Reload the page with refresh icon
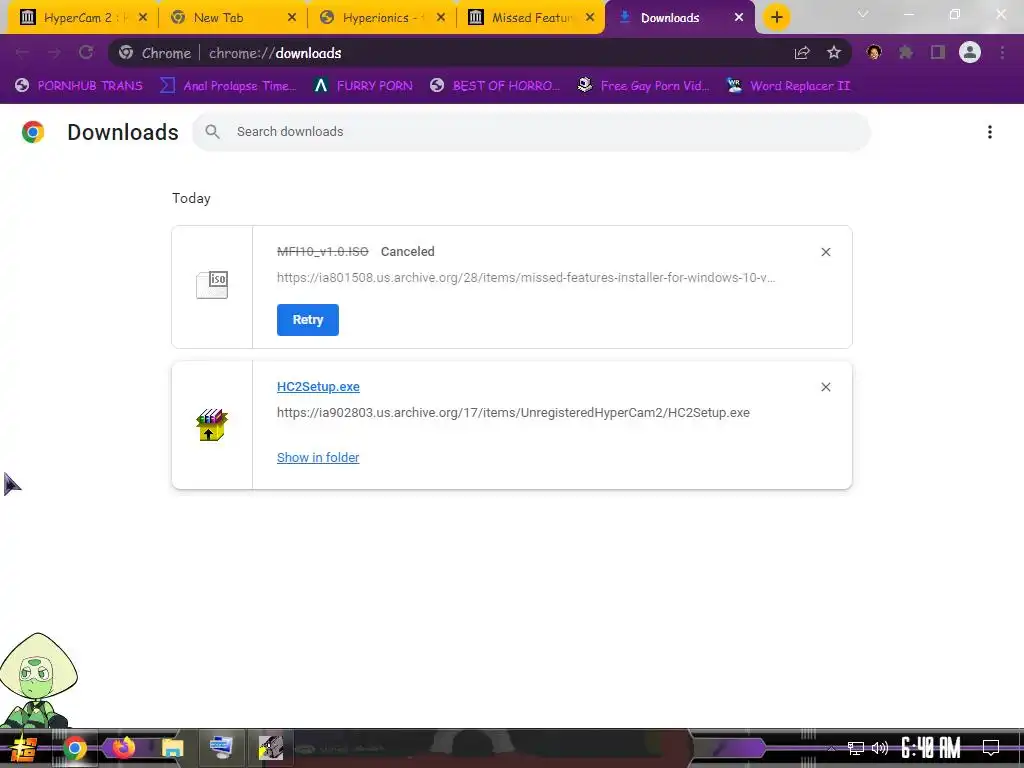The width and height of the screenshot is (1024, 768). click(x=86, y=53)
